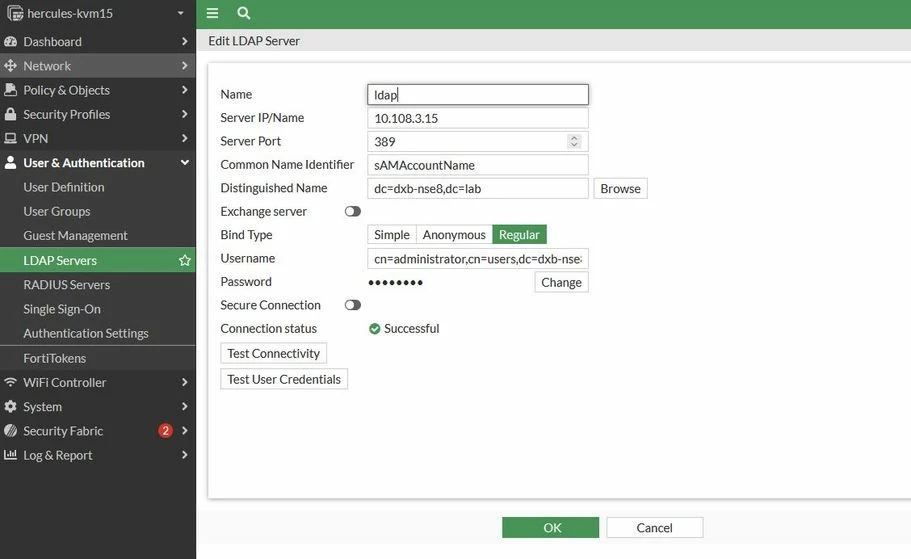Viewport: 911px width, 559px height.
Task: Select Regular bind type
Action: point(519,235)
